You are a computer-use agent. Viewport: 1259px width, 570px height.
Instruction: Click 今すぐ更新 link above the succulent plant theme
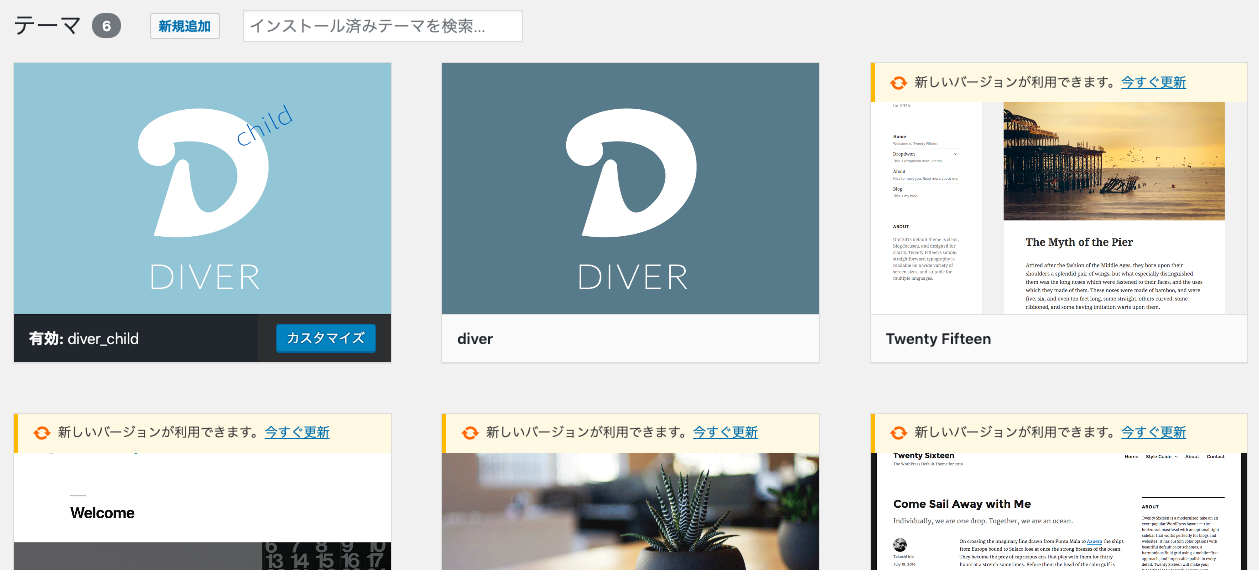(x=725, y=432)
